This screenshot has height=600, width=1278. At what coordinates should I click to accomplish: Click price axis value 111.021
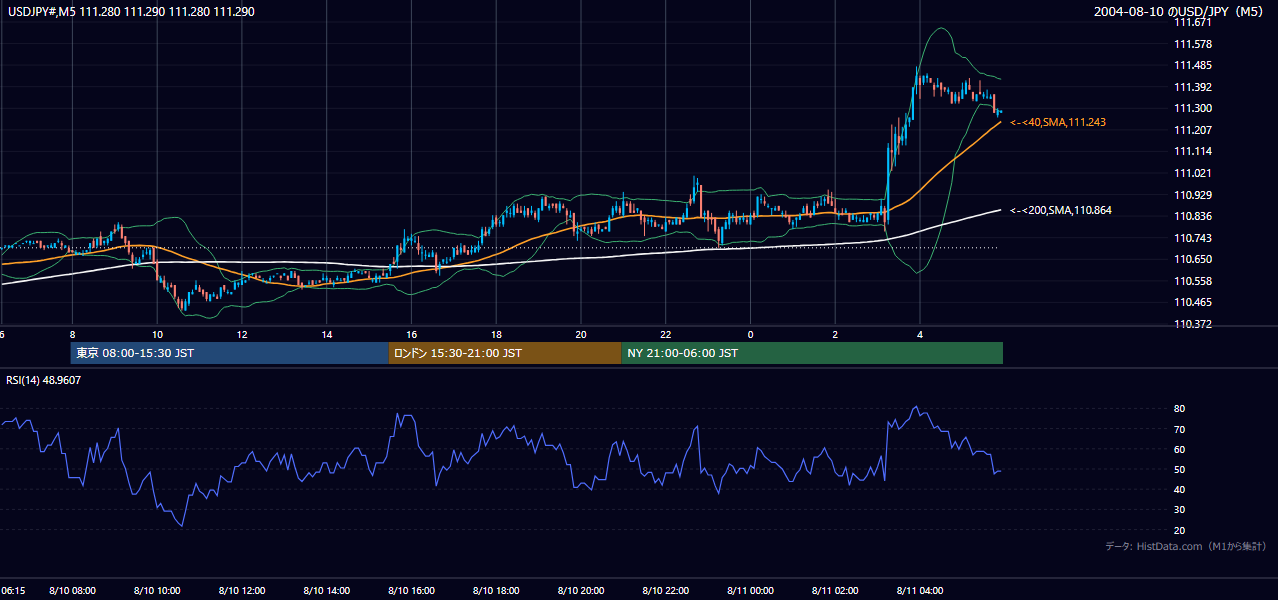pos(1192,173)
